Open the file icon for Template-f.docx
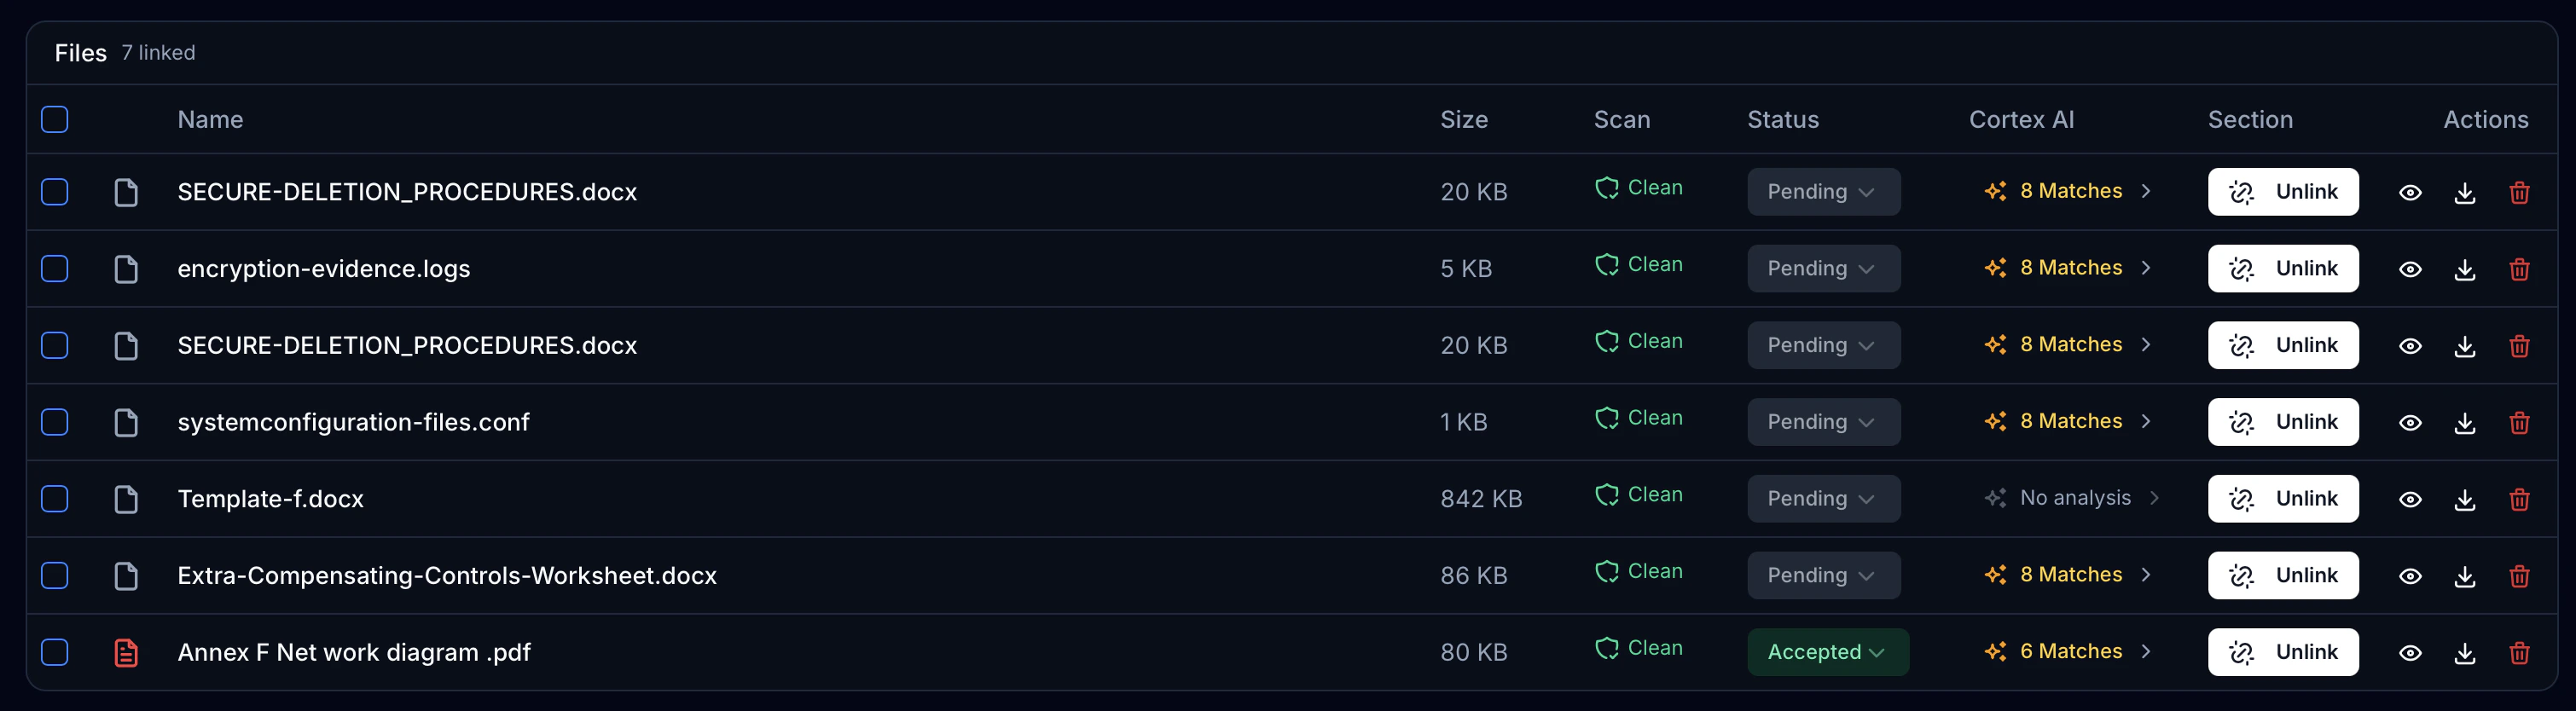Image resolution: width=2576 pixels, height=711 pixels. 126,498
